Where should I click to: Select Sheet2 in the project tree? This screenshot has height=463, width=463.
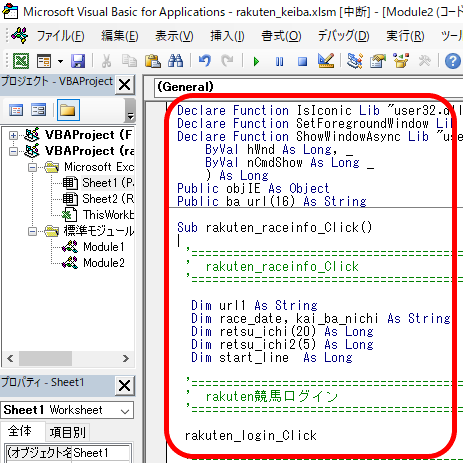(107, 199)
